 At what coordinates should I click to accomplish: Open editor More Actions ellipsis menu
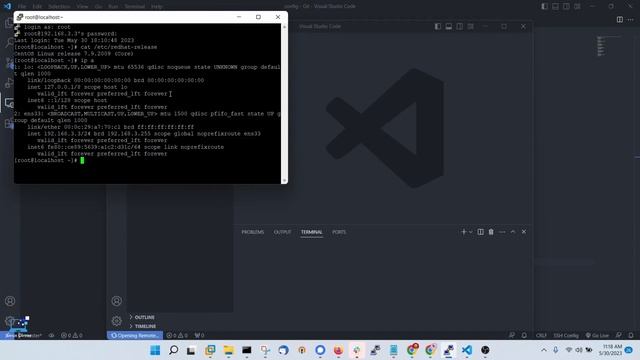(x=631, y=19)
